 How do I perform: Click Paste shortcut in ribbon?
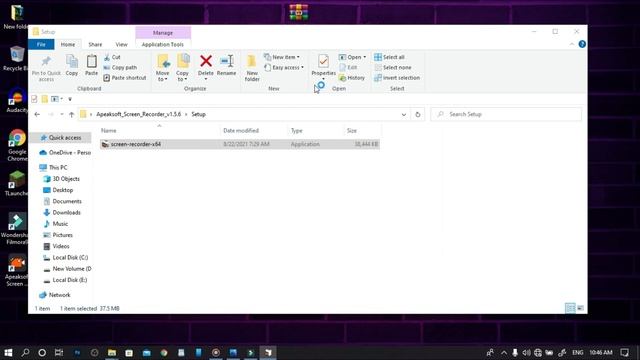coord(125,78)
